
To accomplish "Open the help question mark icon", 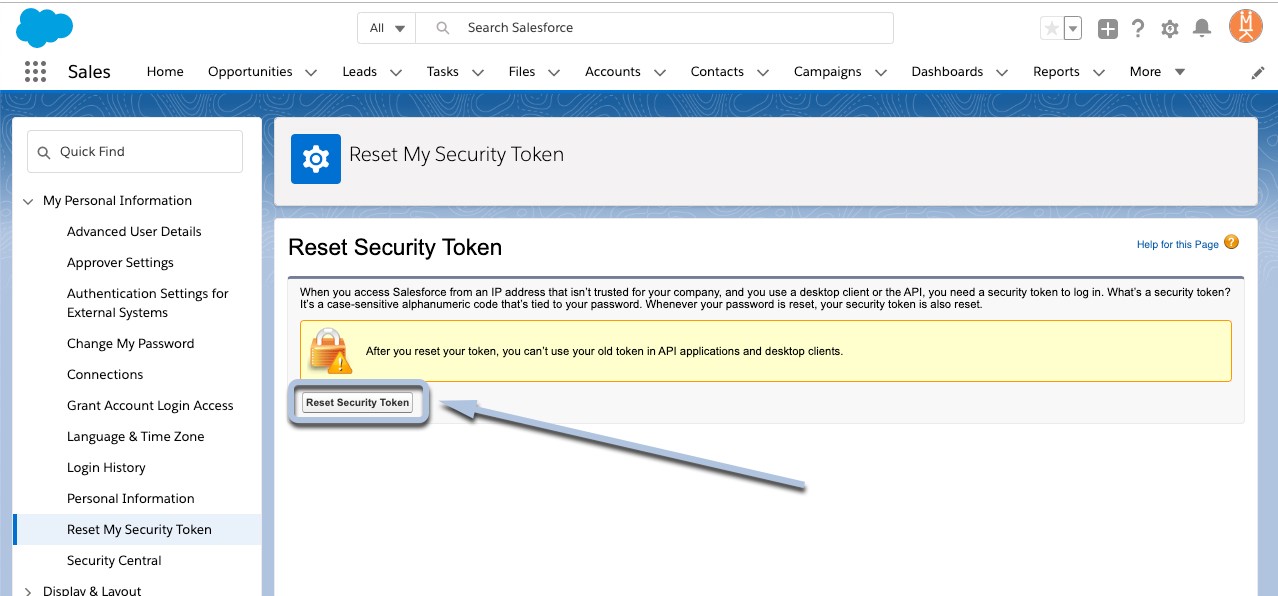I will click(x=1138, y=29).
